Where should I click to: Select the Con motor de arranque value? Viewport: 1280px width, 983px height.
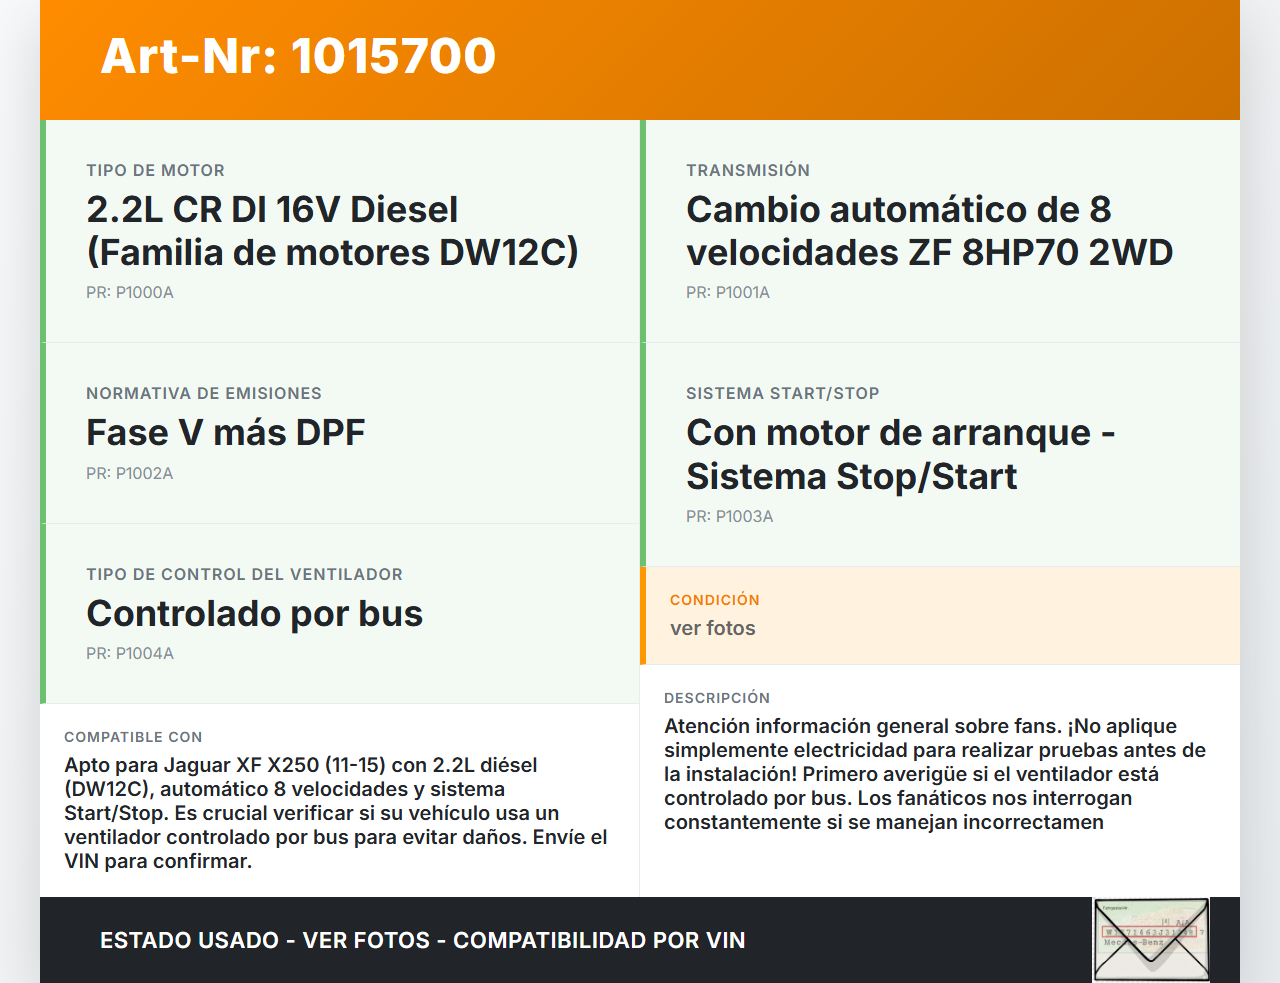[x=900, y=454]
